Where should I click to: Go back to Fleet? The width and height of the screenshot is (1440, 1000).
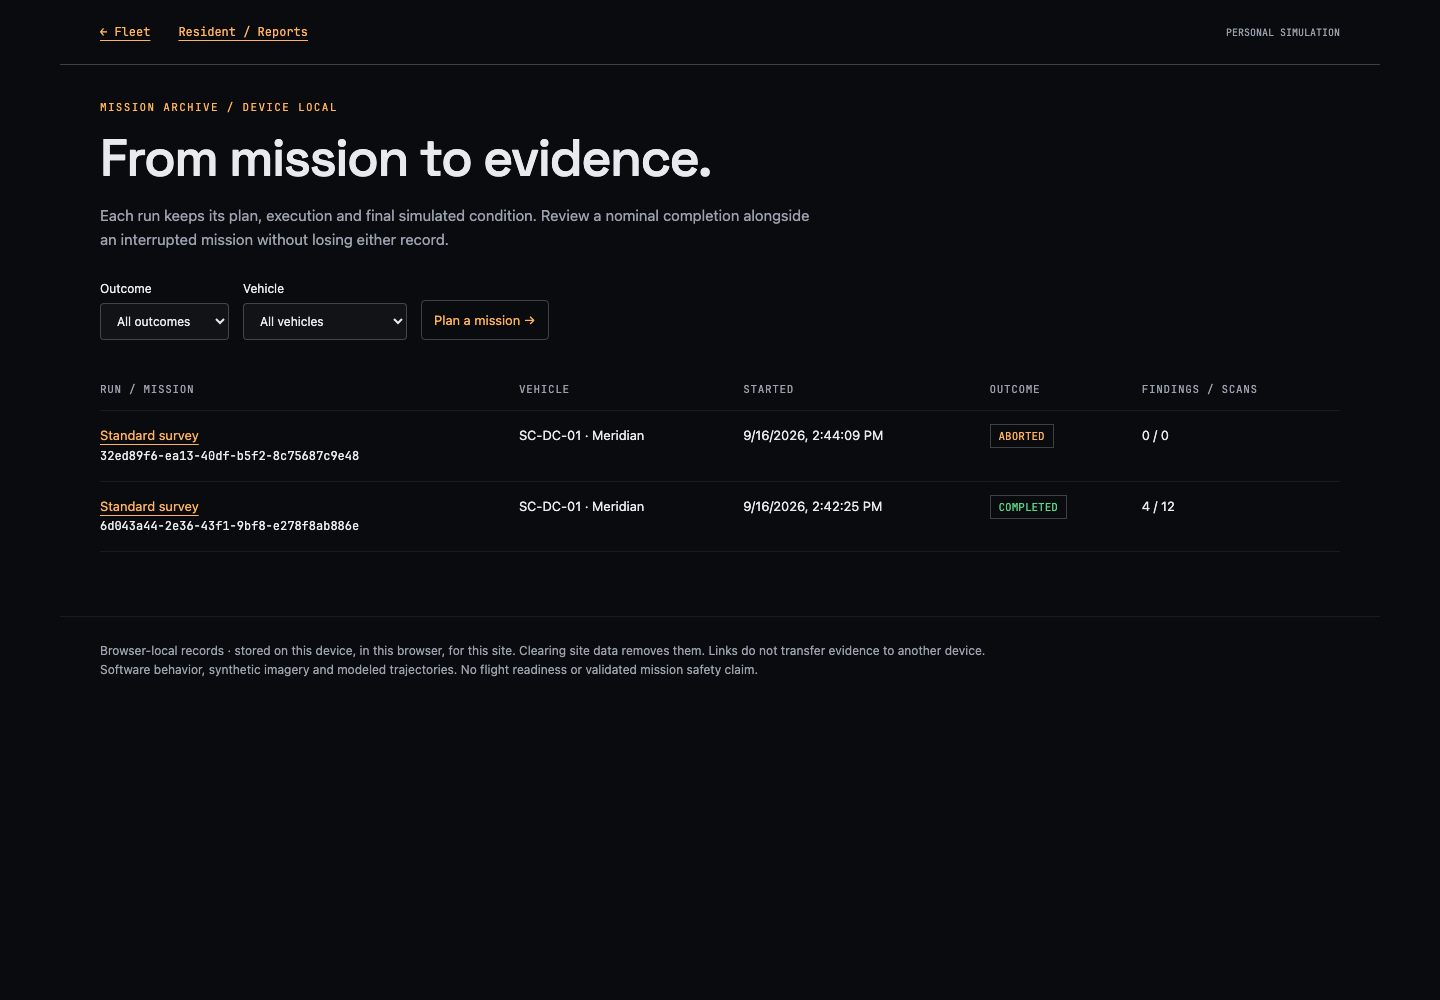125,32
